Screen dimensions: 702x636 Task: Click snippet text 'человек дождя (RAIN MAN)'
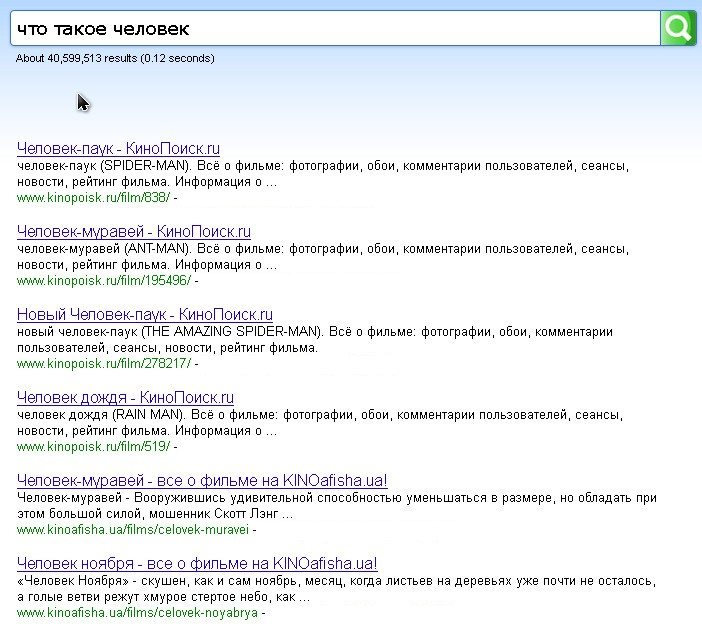pos(101,415)
